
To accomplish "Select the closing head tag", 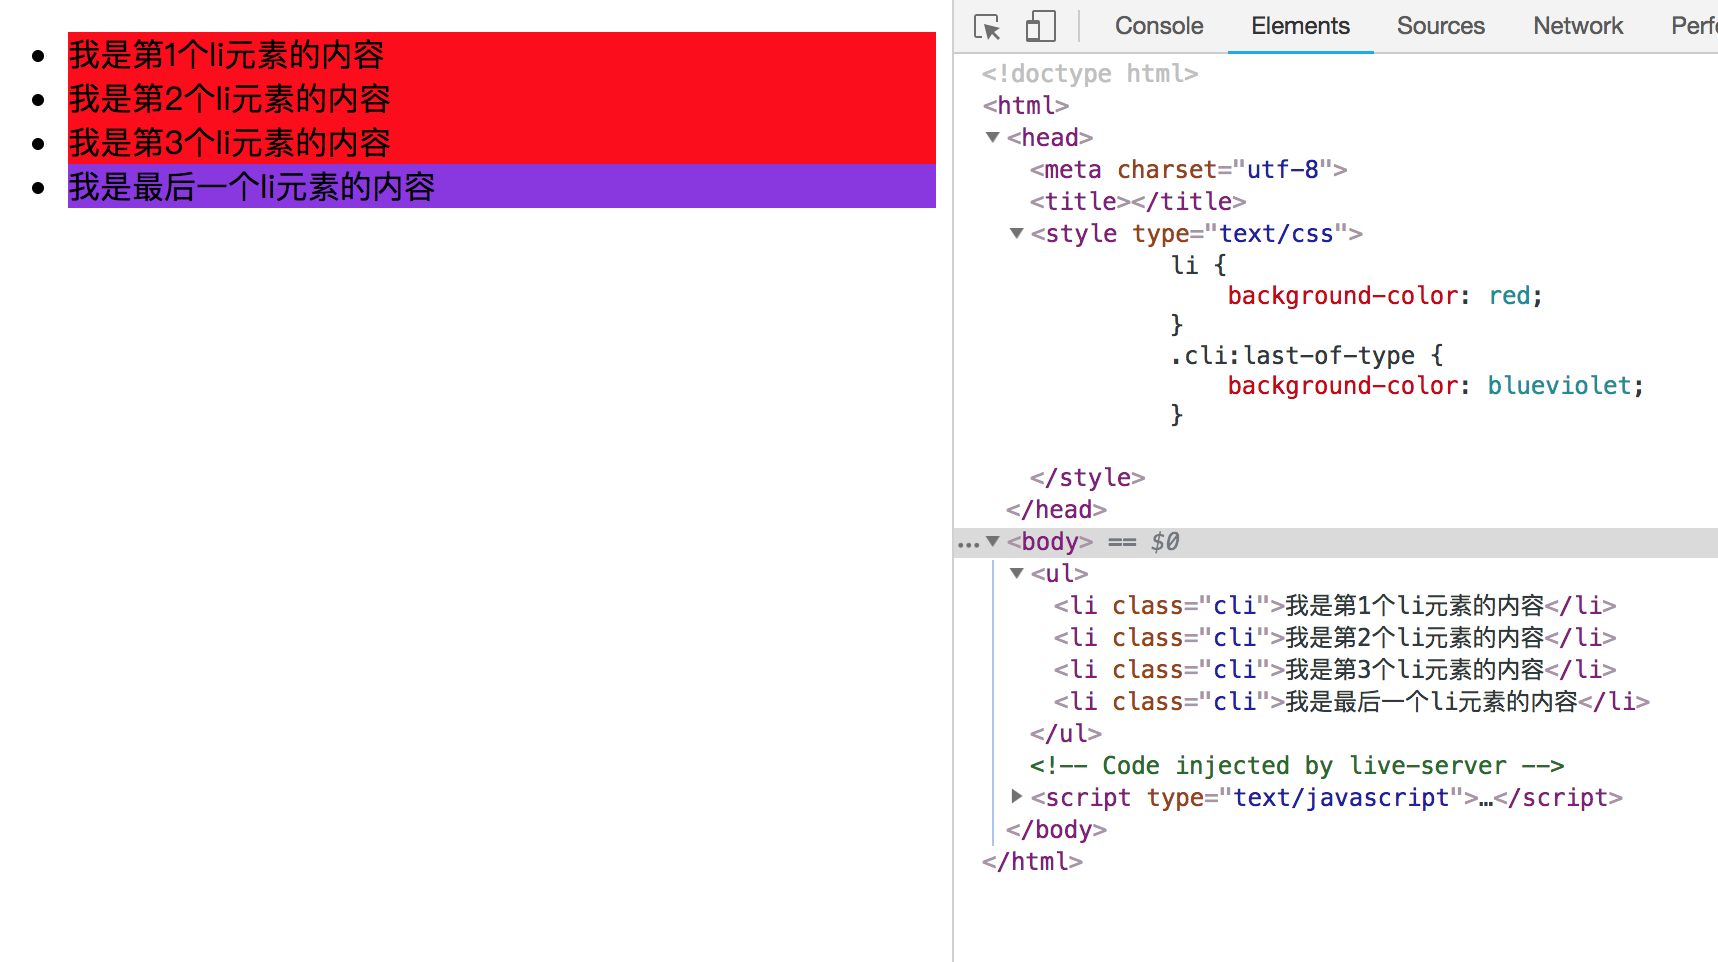I will coord(1057,509).
